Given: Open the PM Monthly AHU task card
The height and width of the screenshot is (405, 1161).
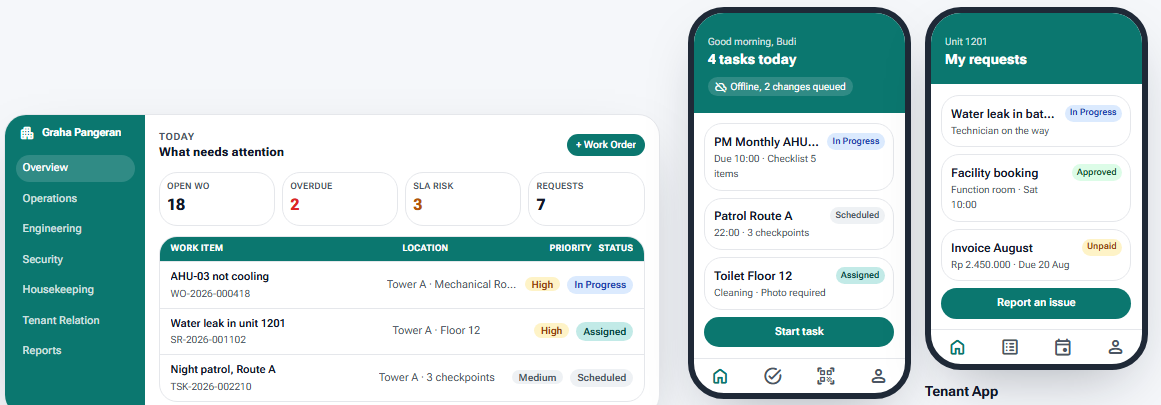Looking at the screenshot, I should pyautogui.click(x=799, y=157).
